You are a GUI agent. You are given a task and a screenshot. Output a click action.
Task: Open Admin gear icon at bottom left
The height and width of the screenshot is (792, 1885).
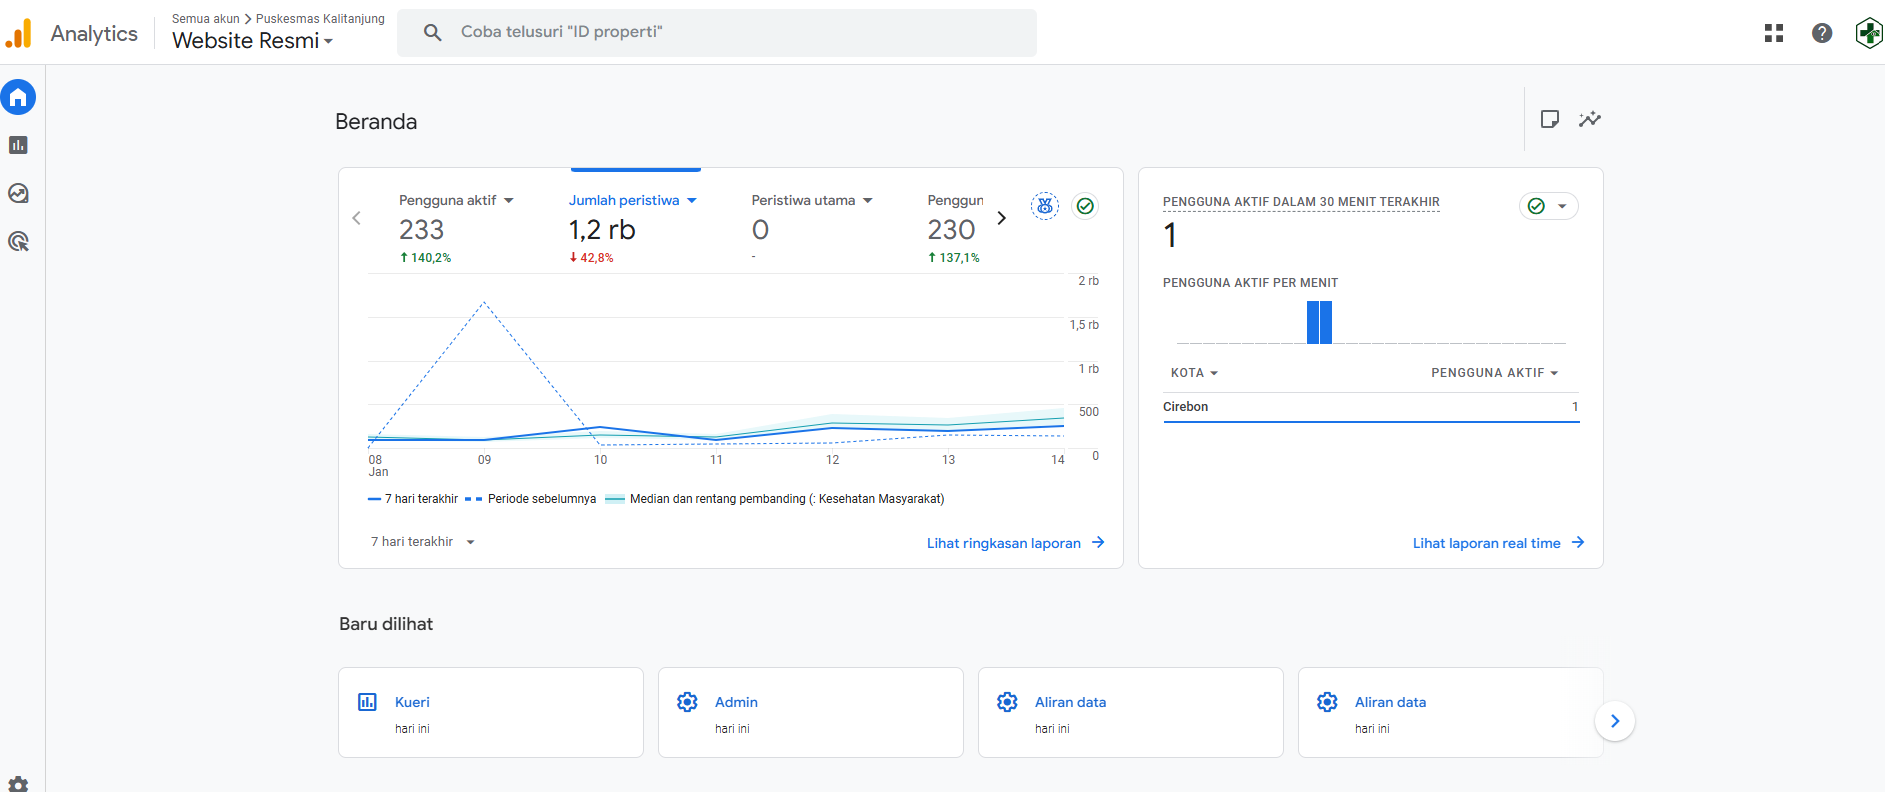click(x=18, y=784)
